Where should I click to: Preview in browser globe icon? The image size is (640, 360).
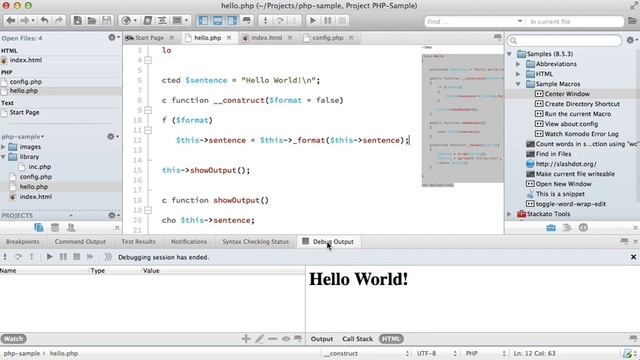click(x=127, y=20)
